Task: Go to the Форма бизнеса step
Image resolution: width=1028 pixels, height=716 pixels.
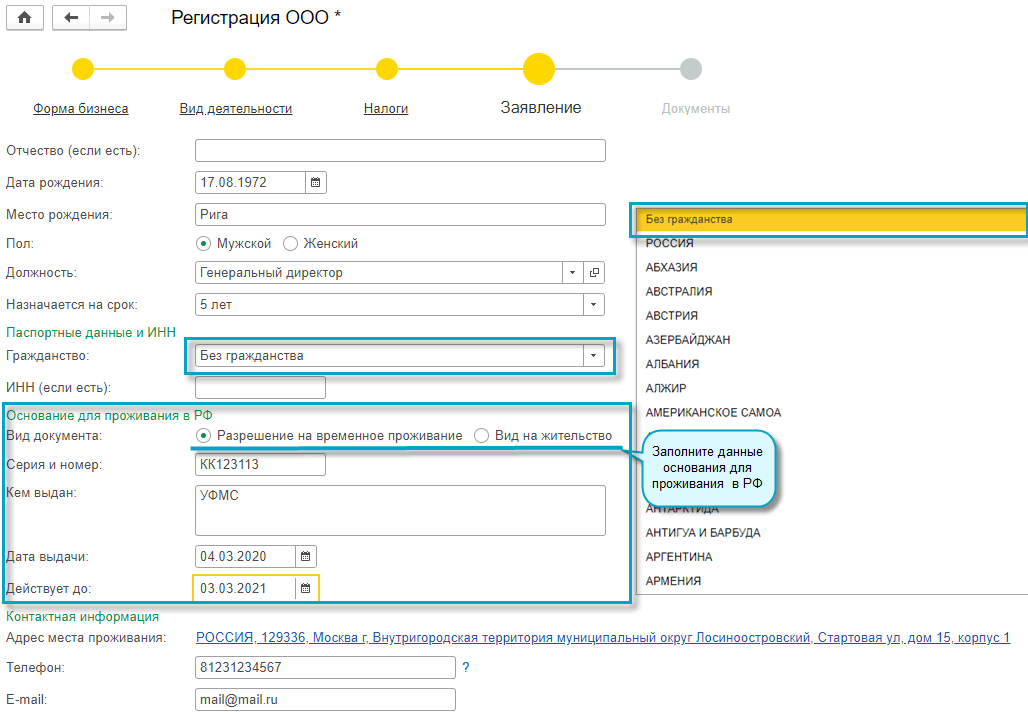Action: coord(81,108)
